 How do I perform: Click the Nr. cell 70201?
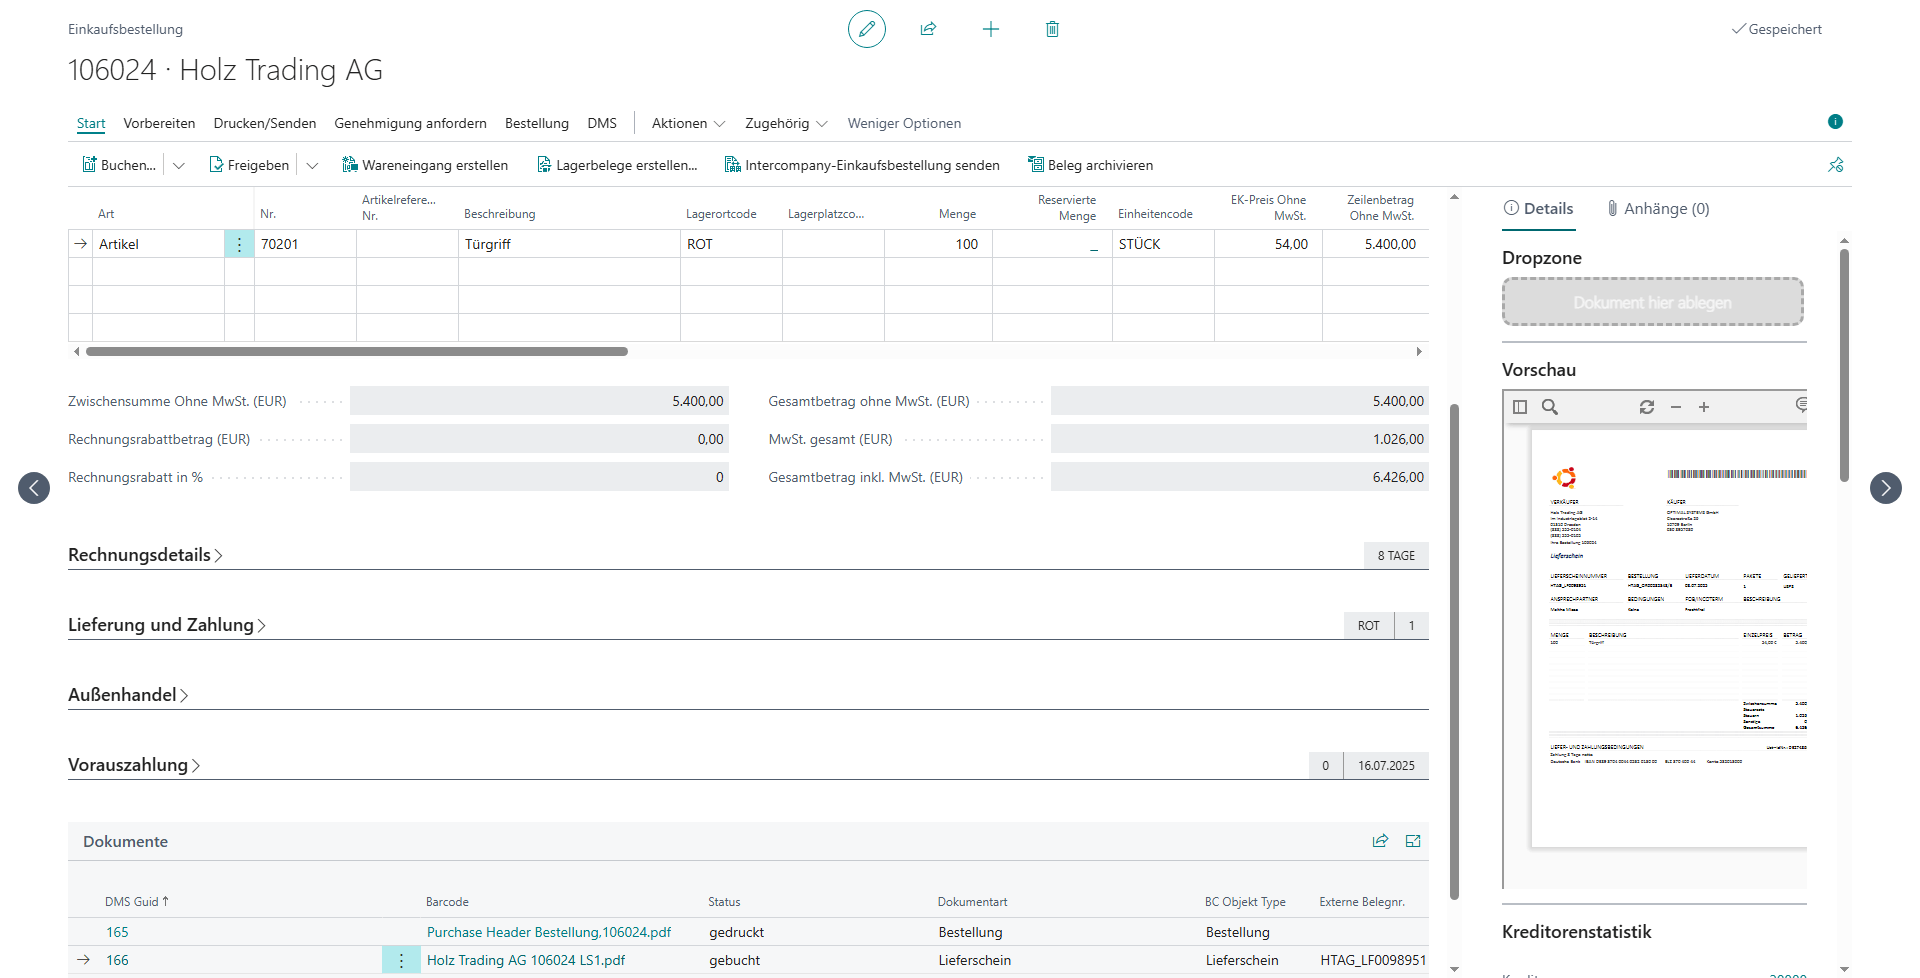[305, 244]
